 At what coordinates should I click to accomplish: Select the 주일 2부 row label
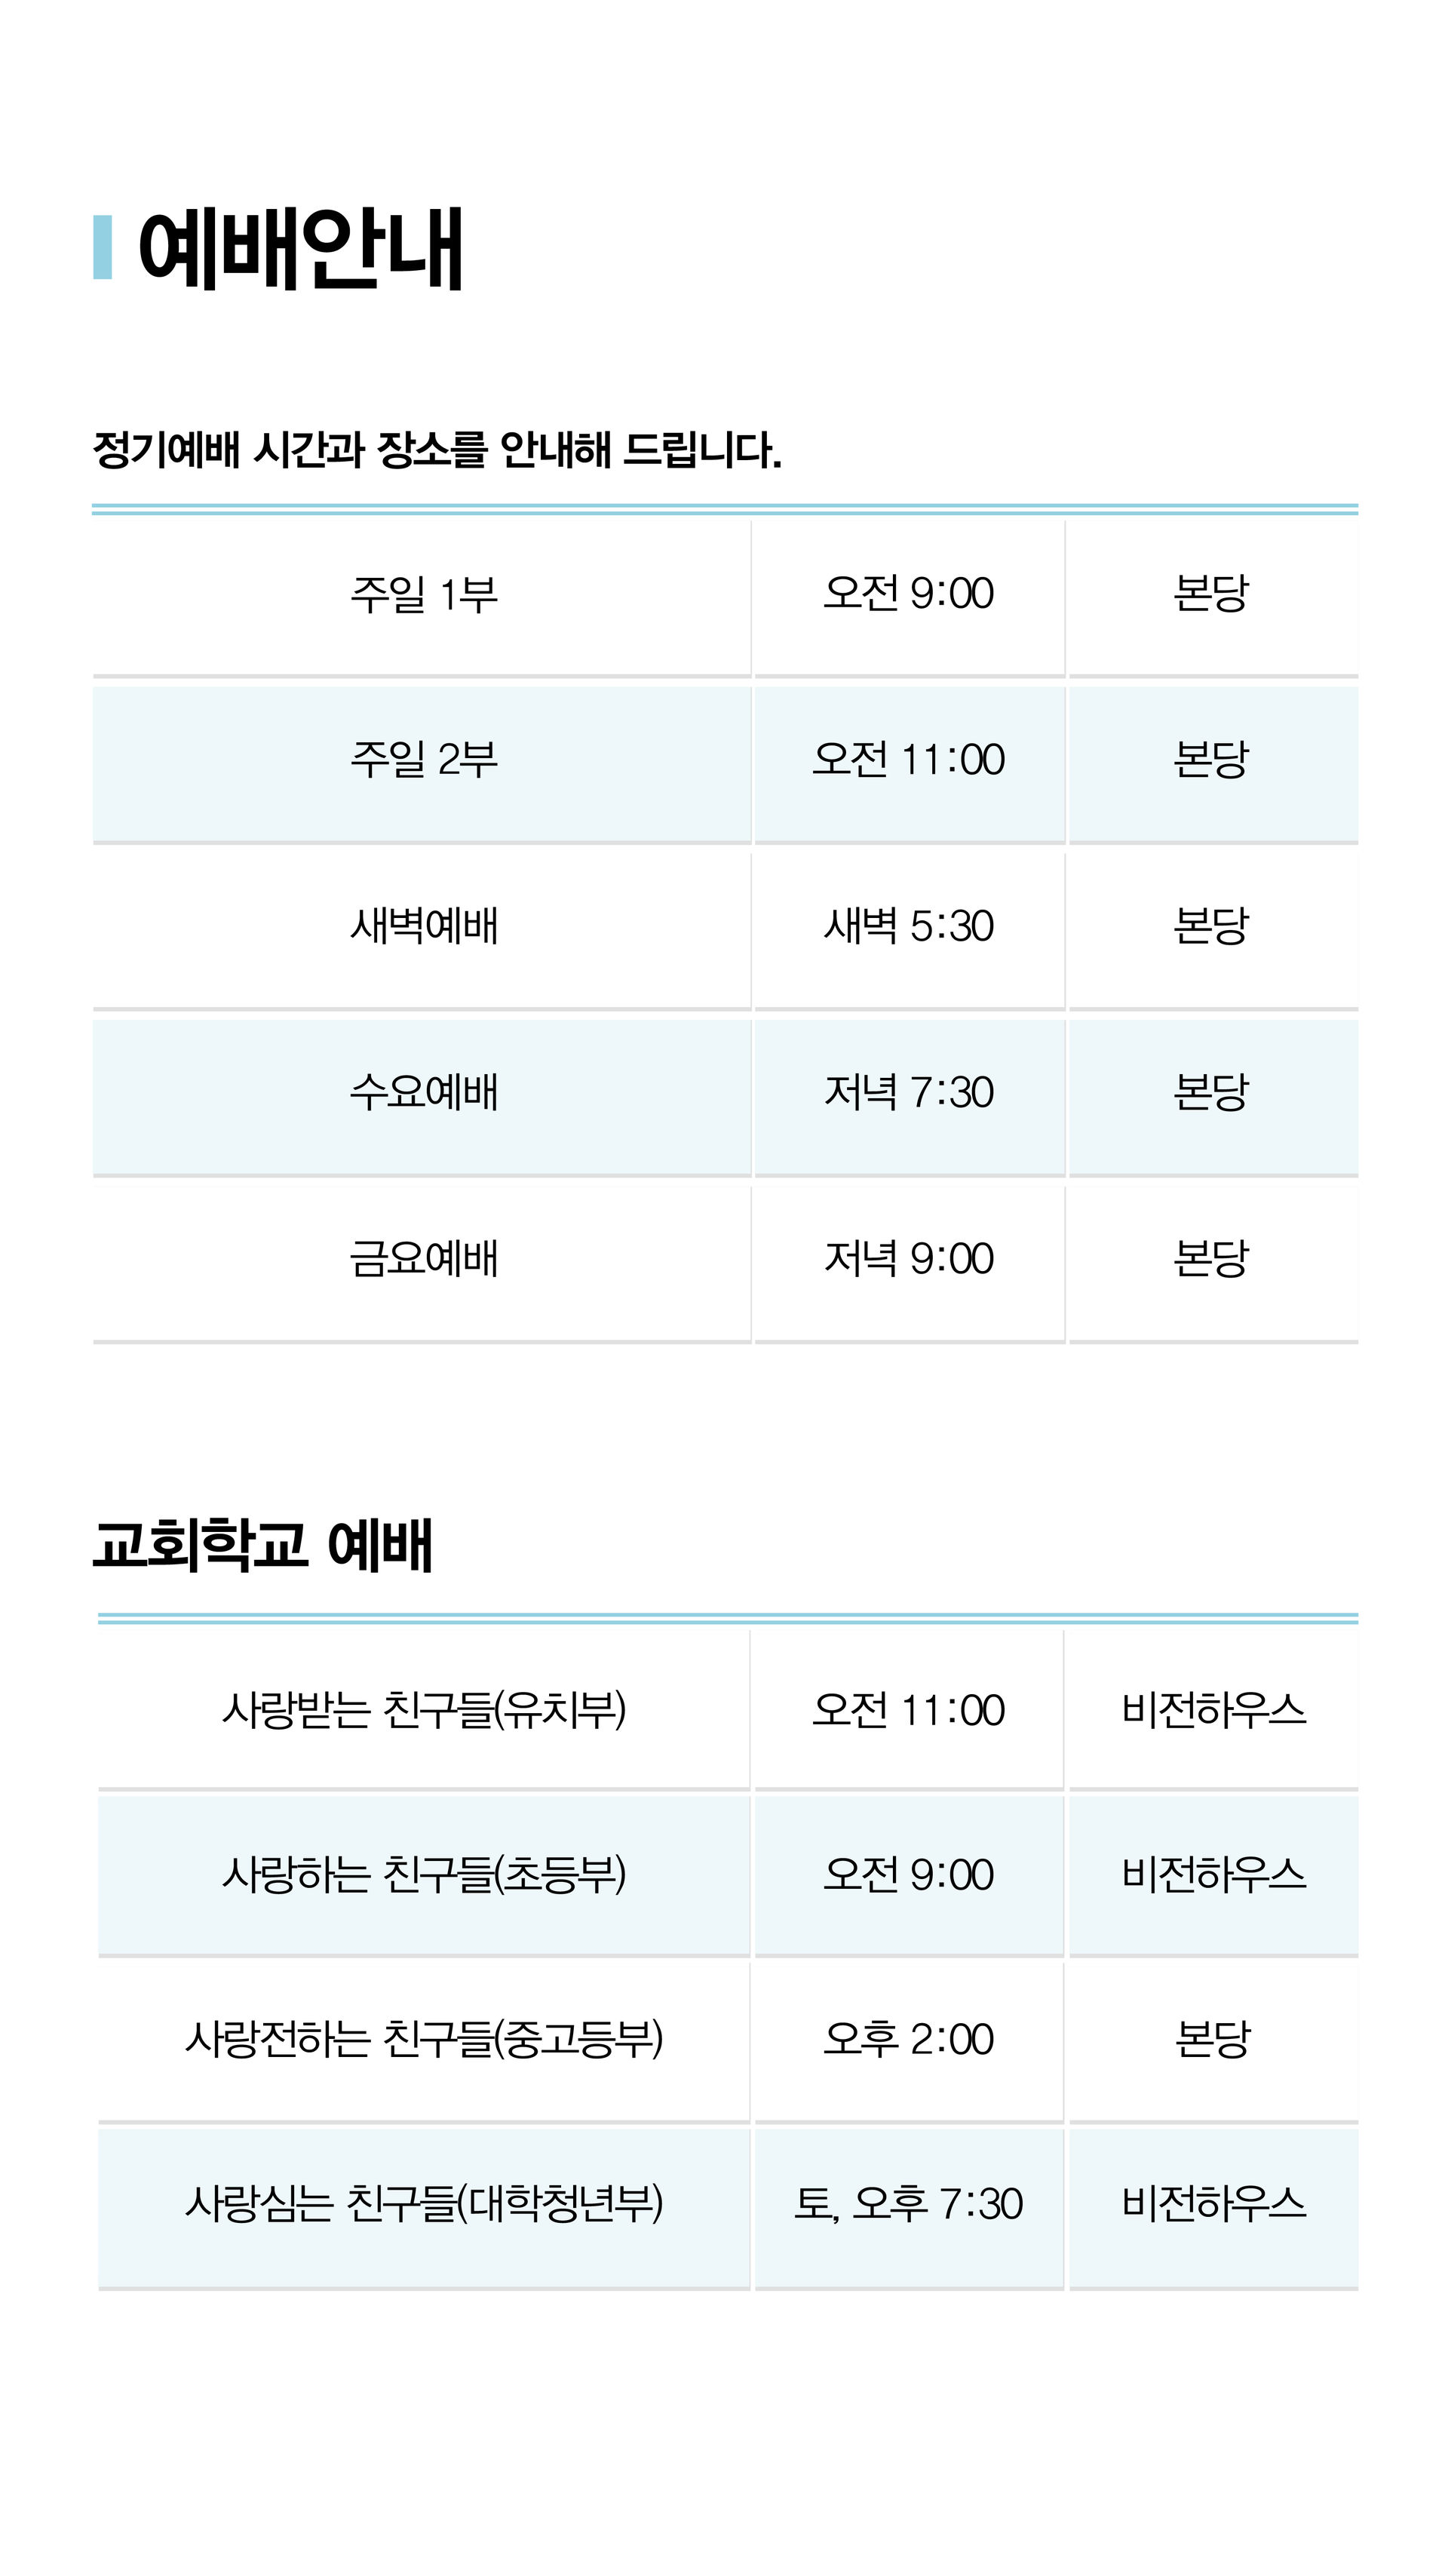423,760
